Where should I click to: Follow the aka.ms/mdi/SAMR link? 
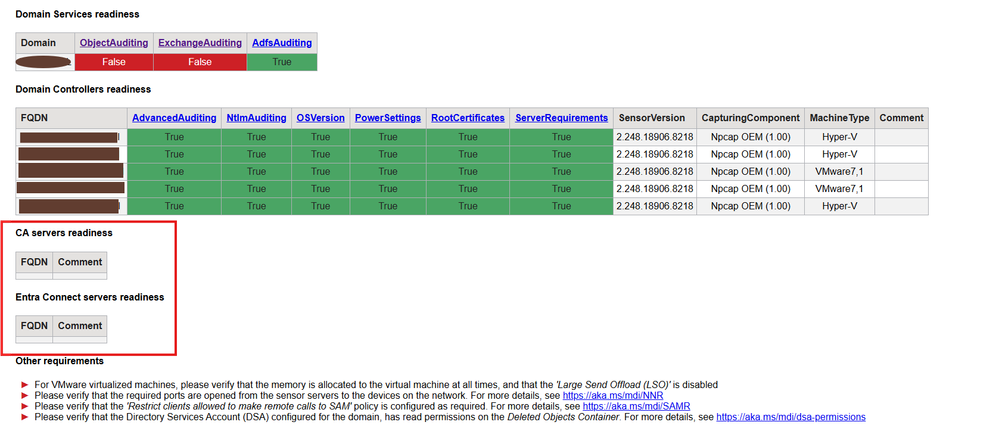(636, 406)
